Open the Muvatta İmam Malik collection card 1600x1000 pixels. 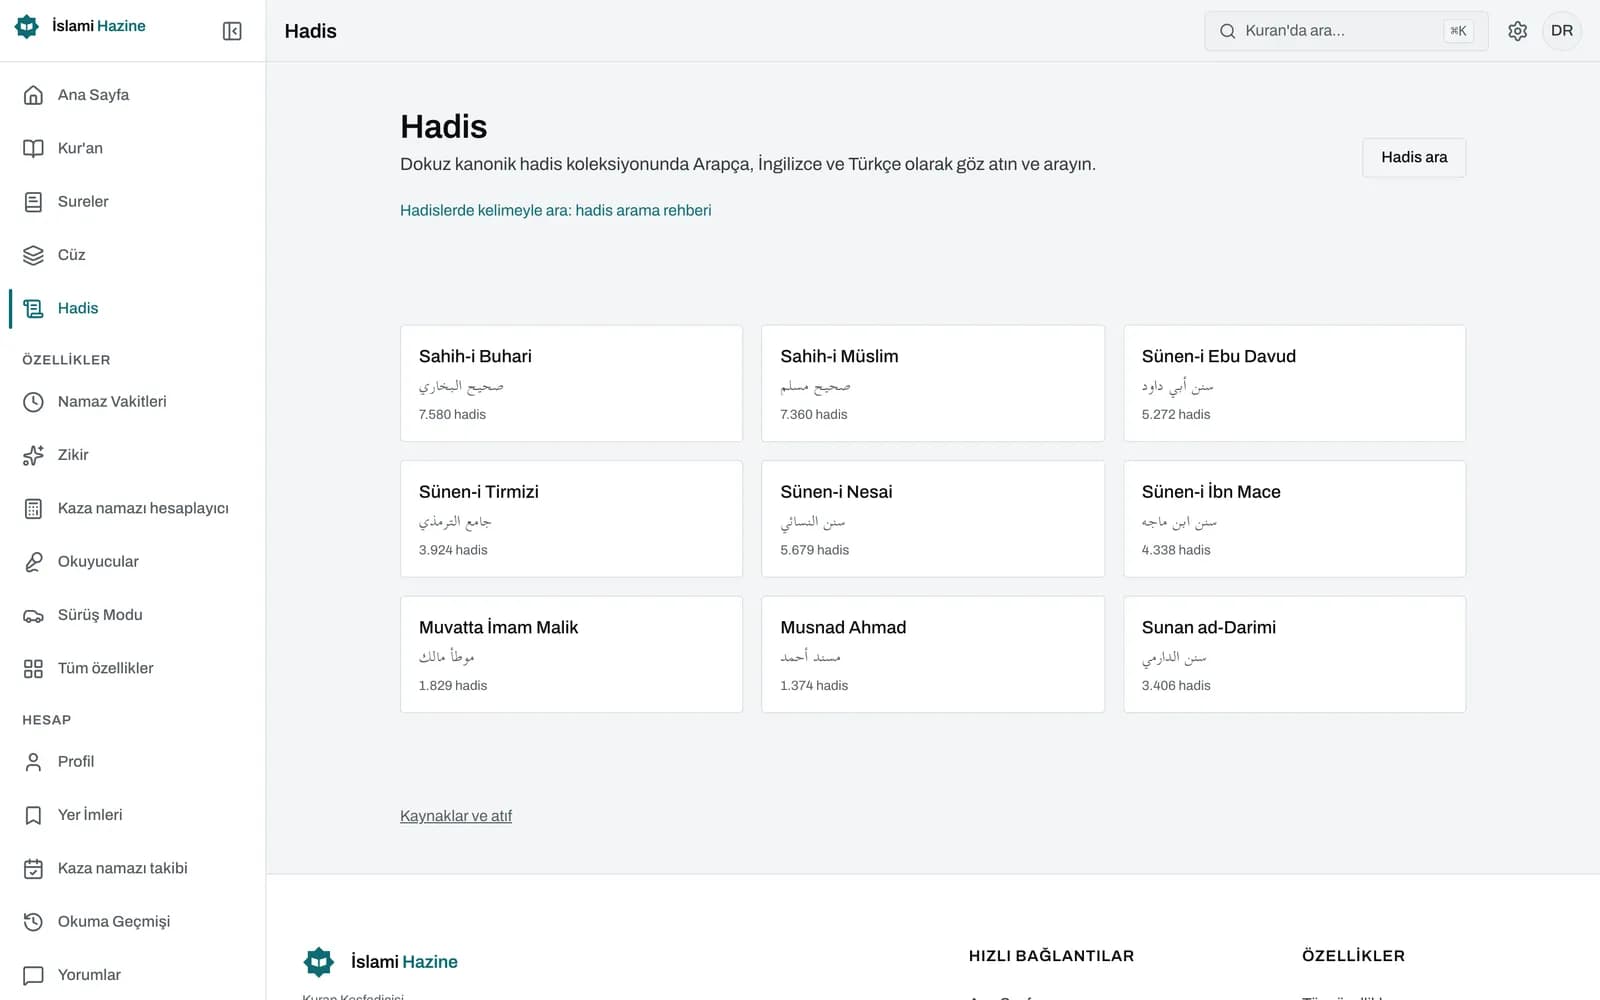coord(571,654)
